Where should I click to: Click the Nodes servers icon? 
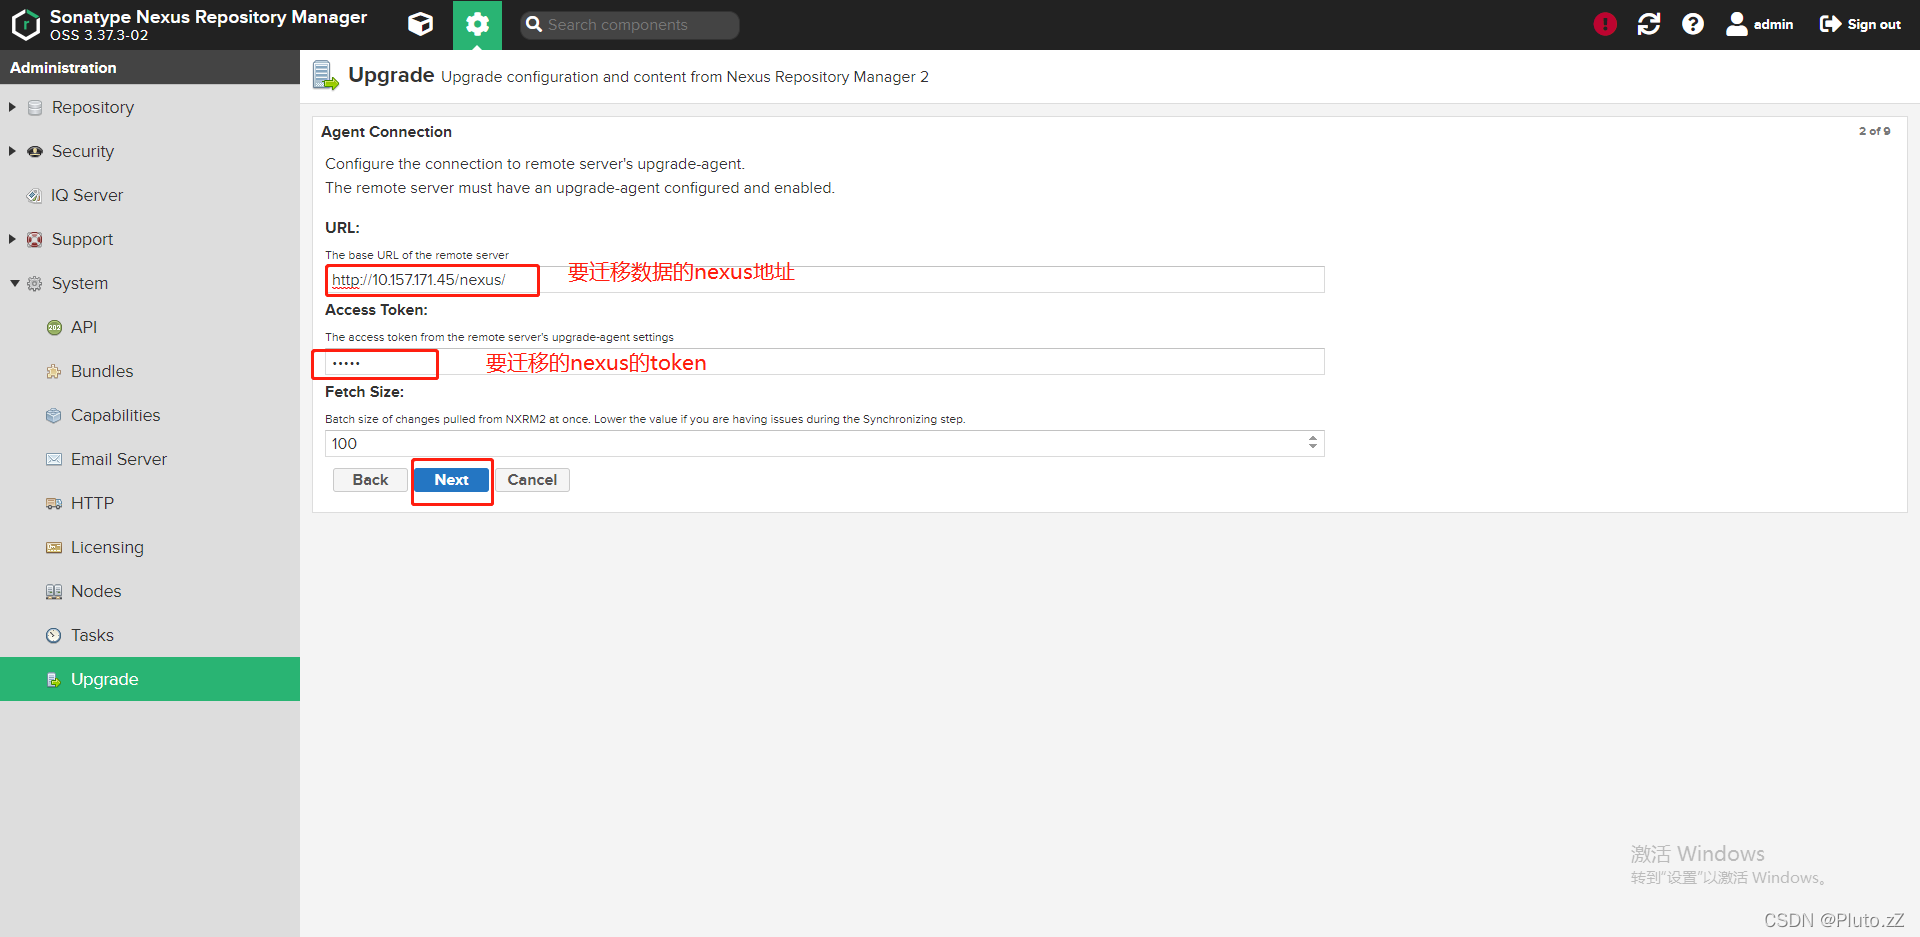pyautogui.click(x=54, y=591)
